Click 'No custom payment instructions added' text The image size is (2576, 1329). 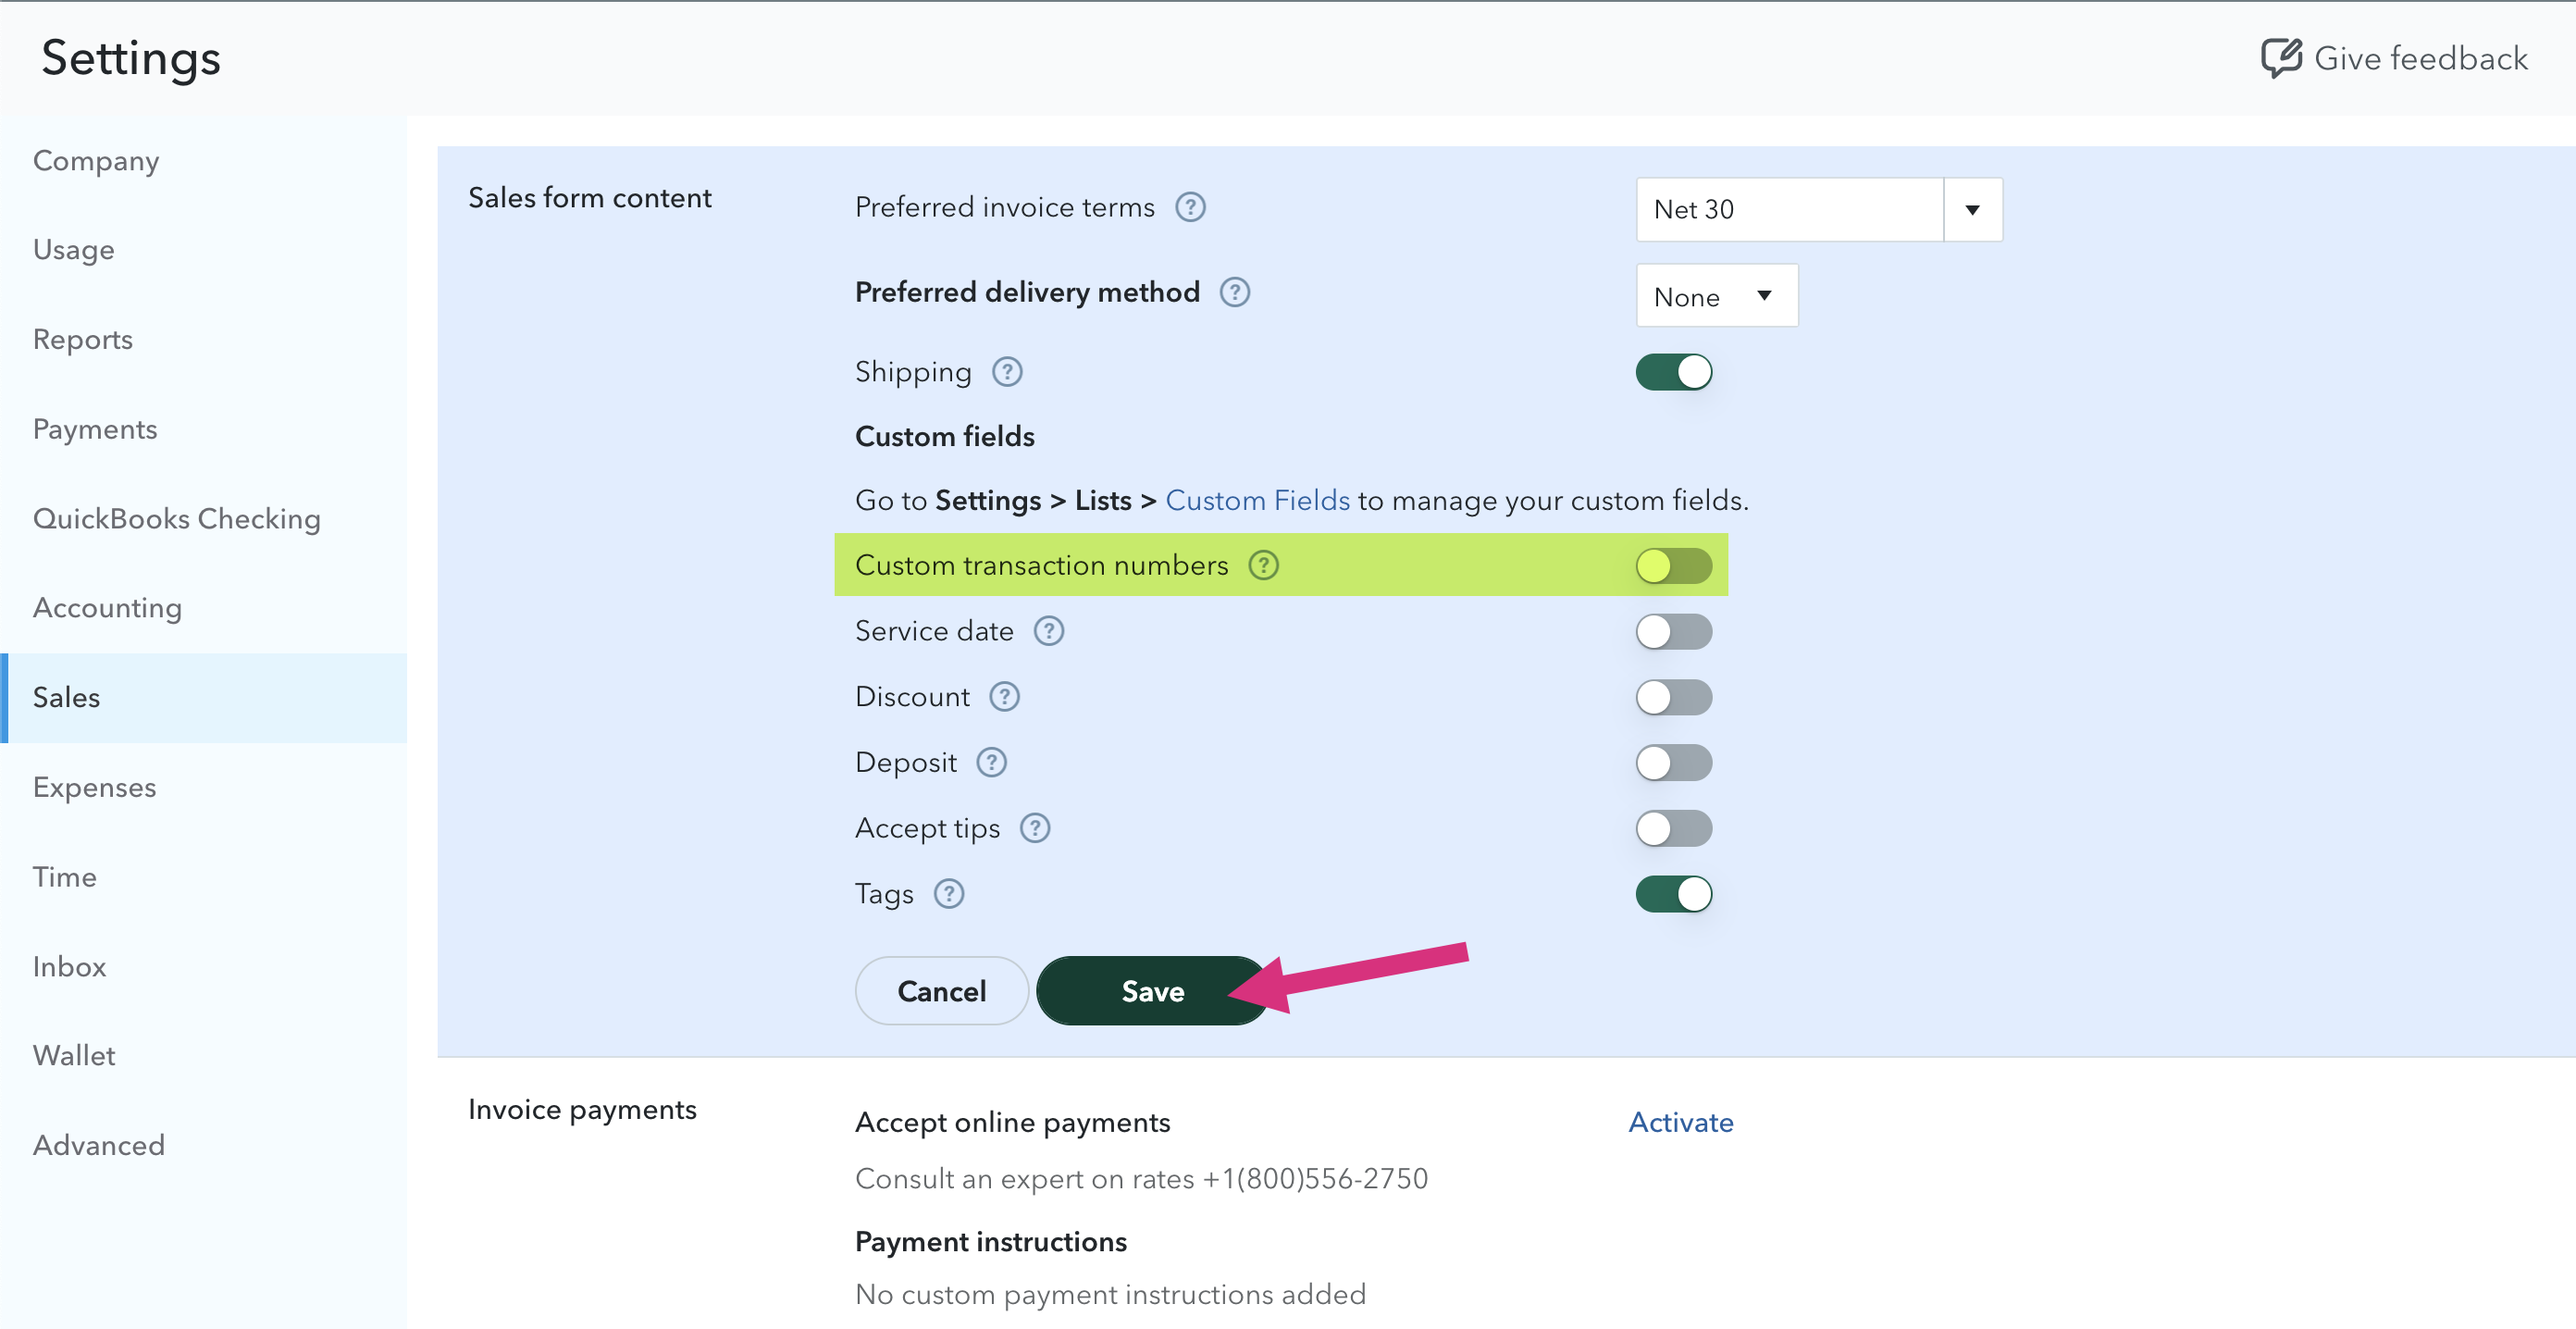point(1111,1294)
